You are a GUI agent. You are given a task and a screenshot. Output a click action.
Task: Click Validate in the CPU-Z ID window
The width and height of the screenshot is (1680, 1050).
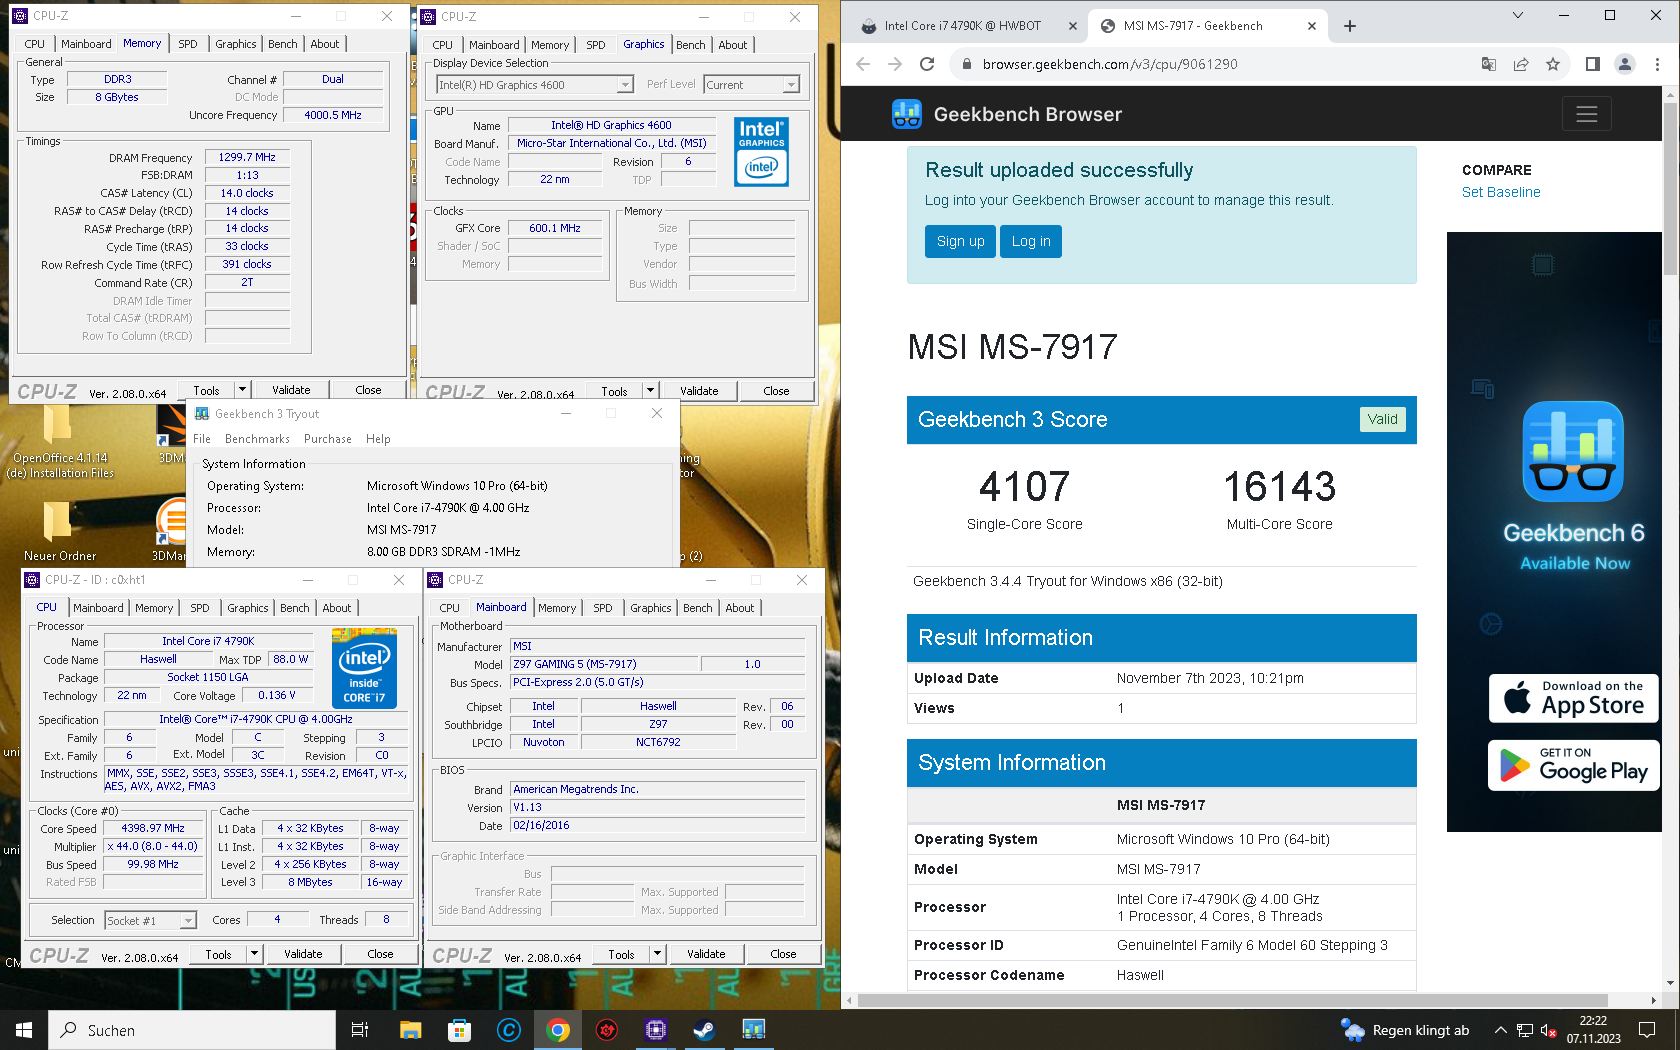[x=303, y=954]
